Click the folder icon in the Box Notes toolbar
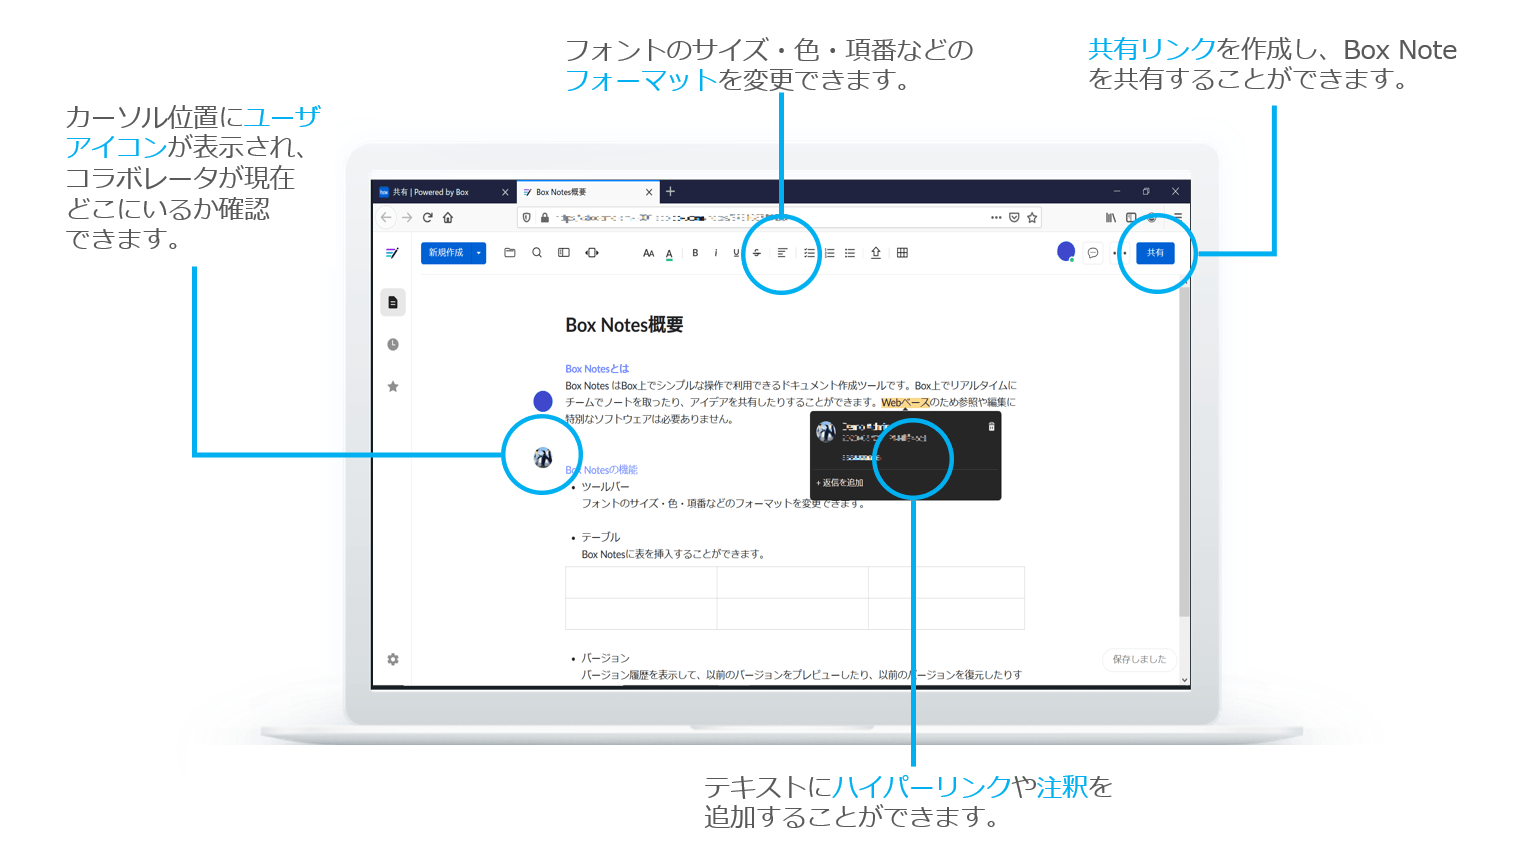Screen dimensions: 1525x851 click(x=510, y=252)
